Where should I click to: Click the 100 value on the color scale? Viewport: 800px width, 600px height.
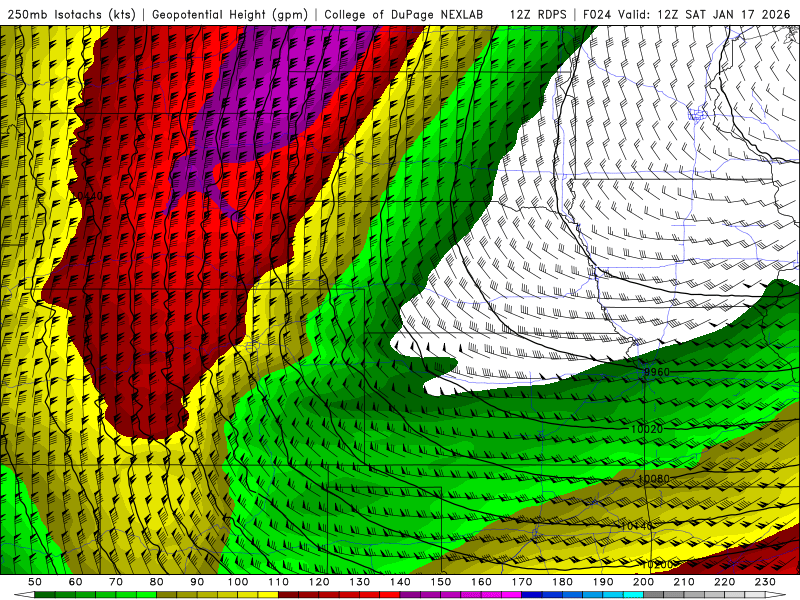[237, 582]
